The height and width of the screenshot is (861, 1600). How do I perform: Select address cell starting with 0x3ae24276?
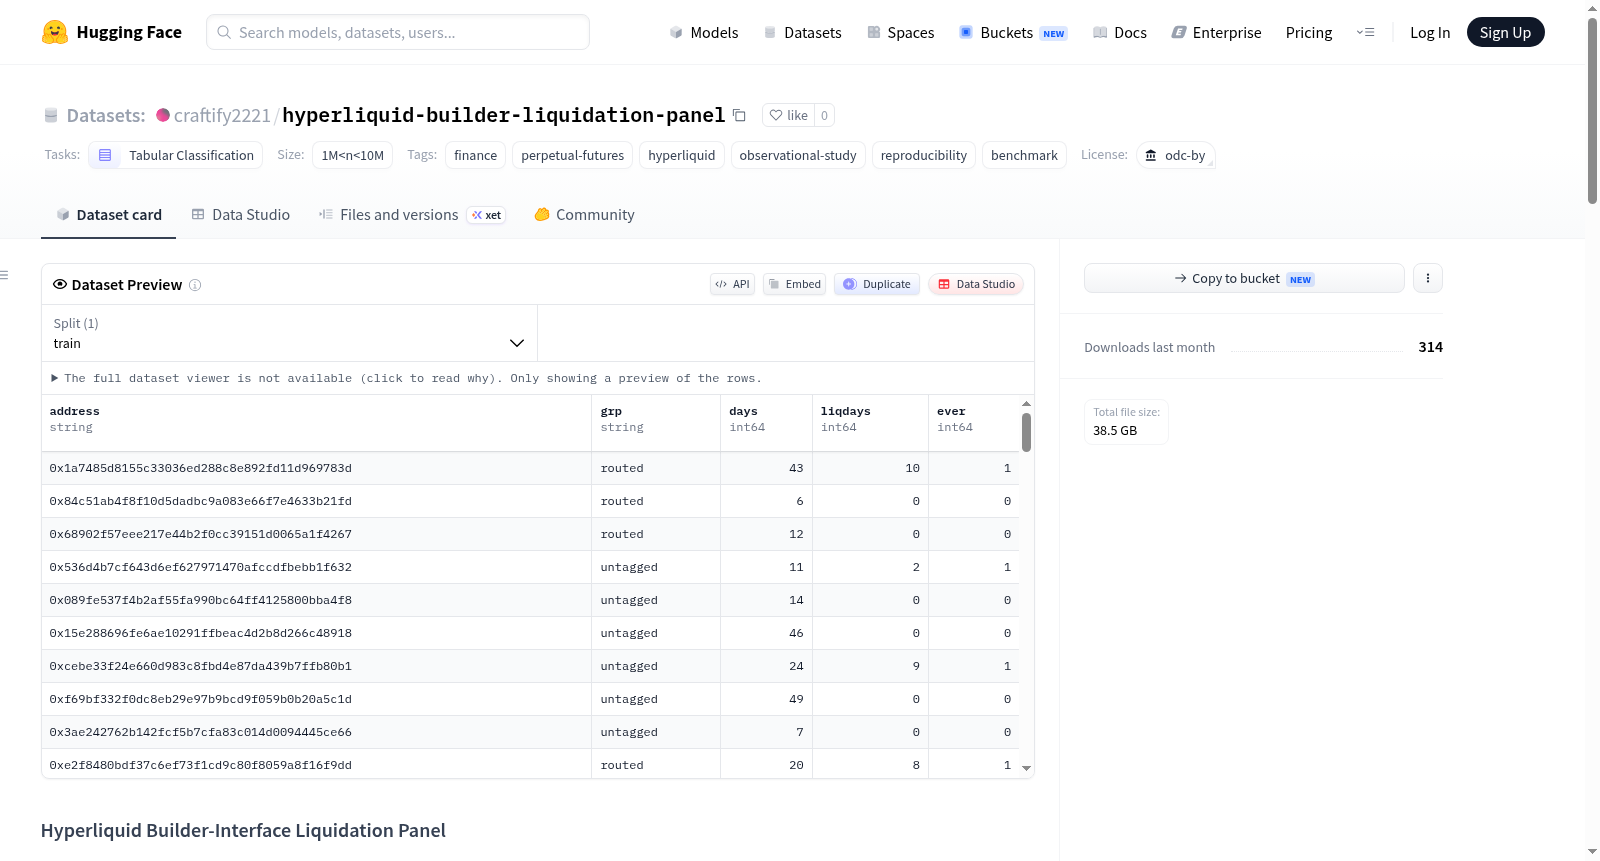click(x=316, y=732)
